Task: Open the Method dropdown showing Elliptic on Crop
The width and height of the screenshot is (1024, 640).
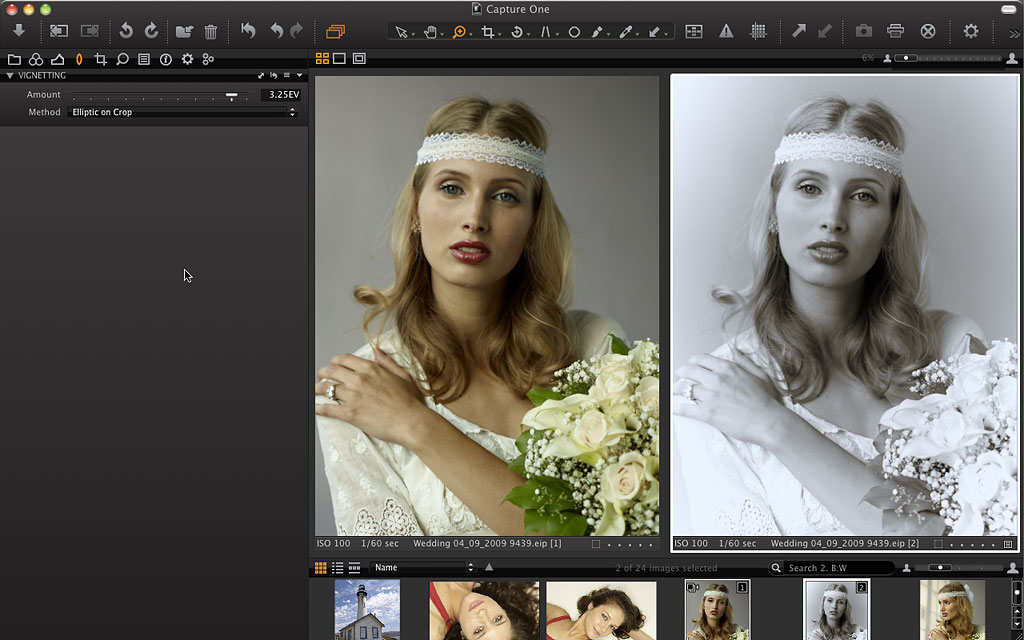Action: [x=183, y=113]
